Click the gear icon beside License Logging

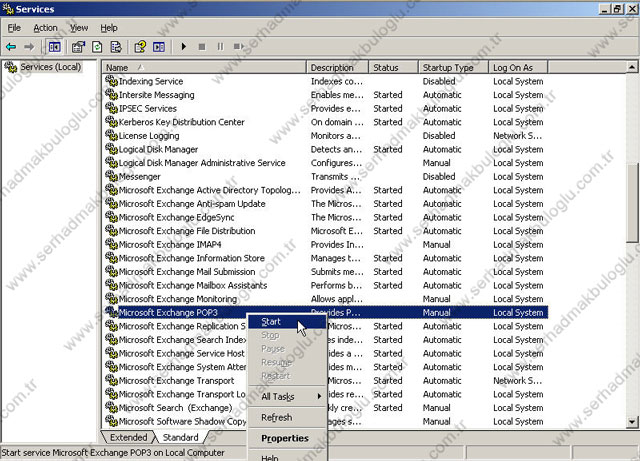pyautogui.click(x=111, y=135)
